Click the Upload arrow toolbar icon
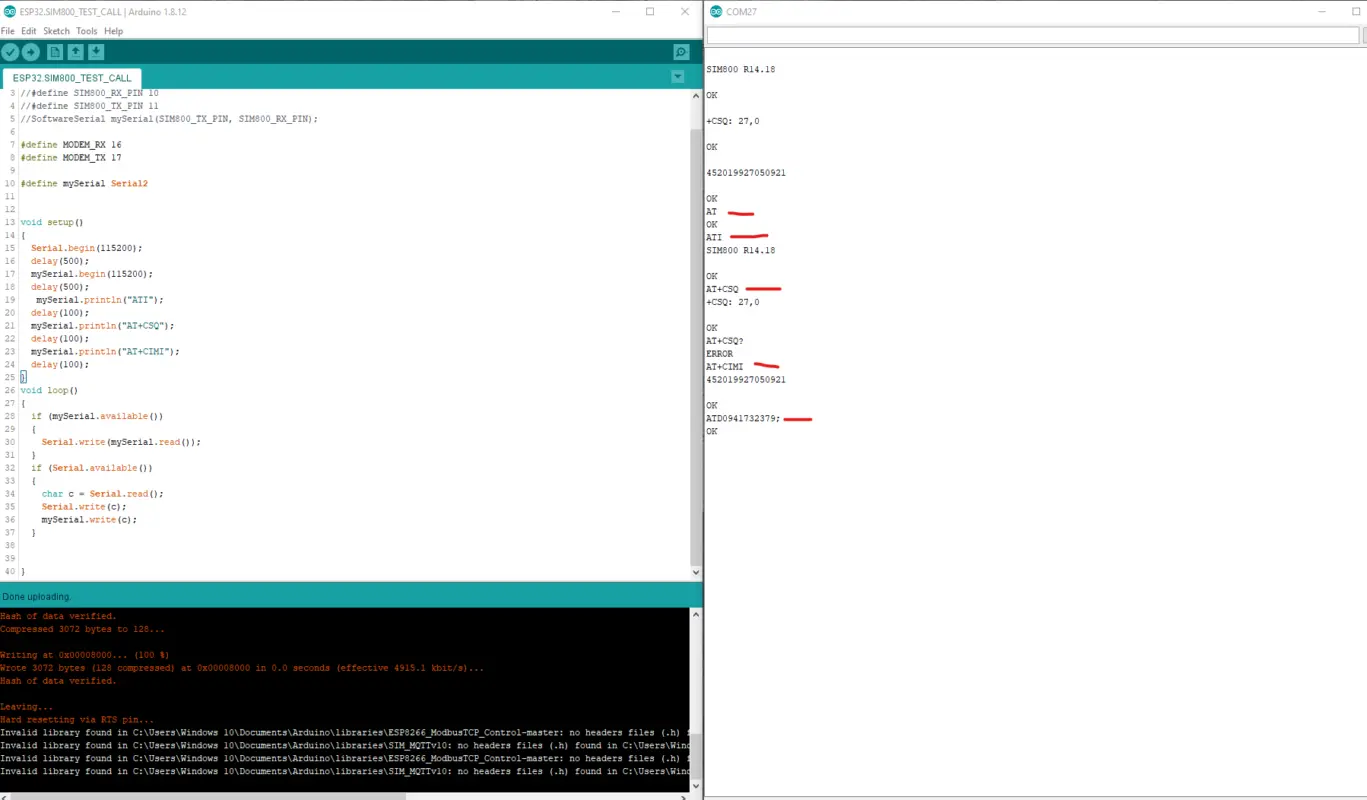 click(x=31, y=52)
